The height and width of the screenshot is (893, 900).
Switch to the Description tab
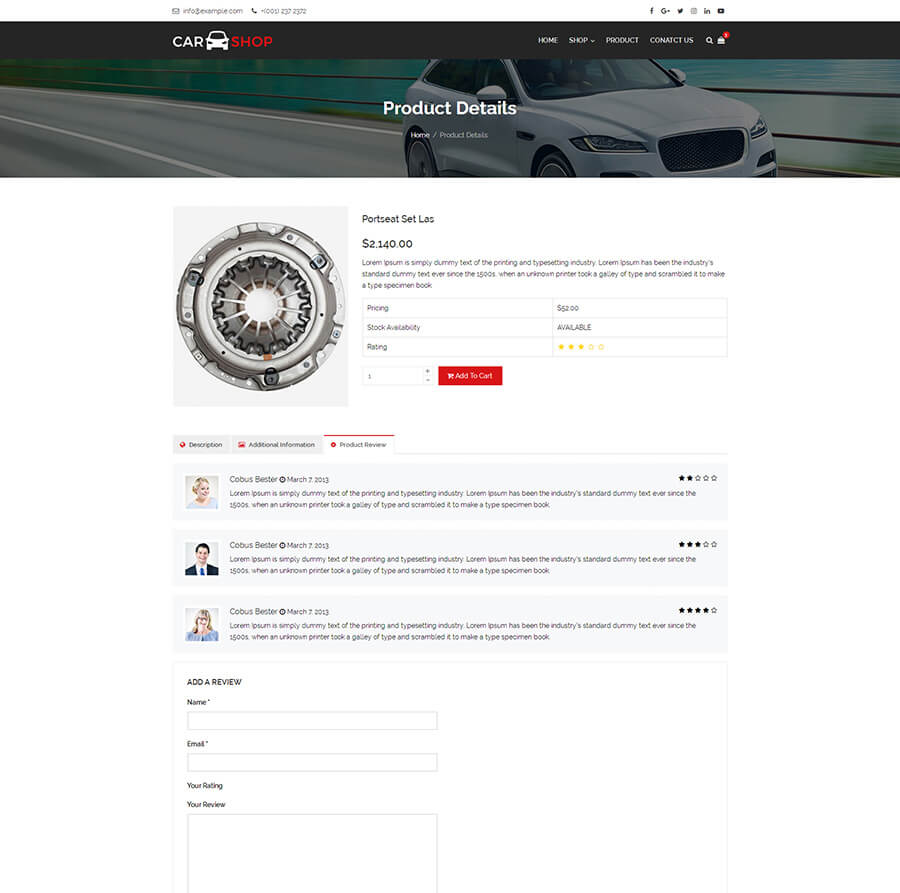[201, 445]
